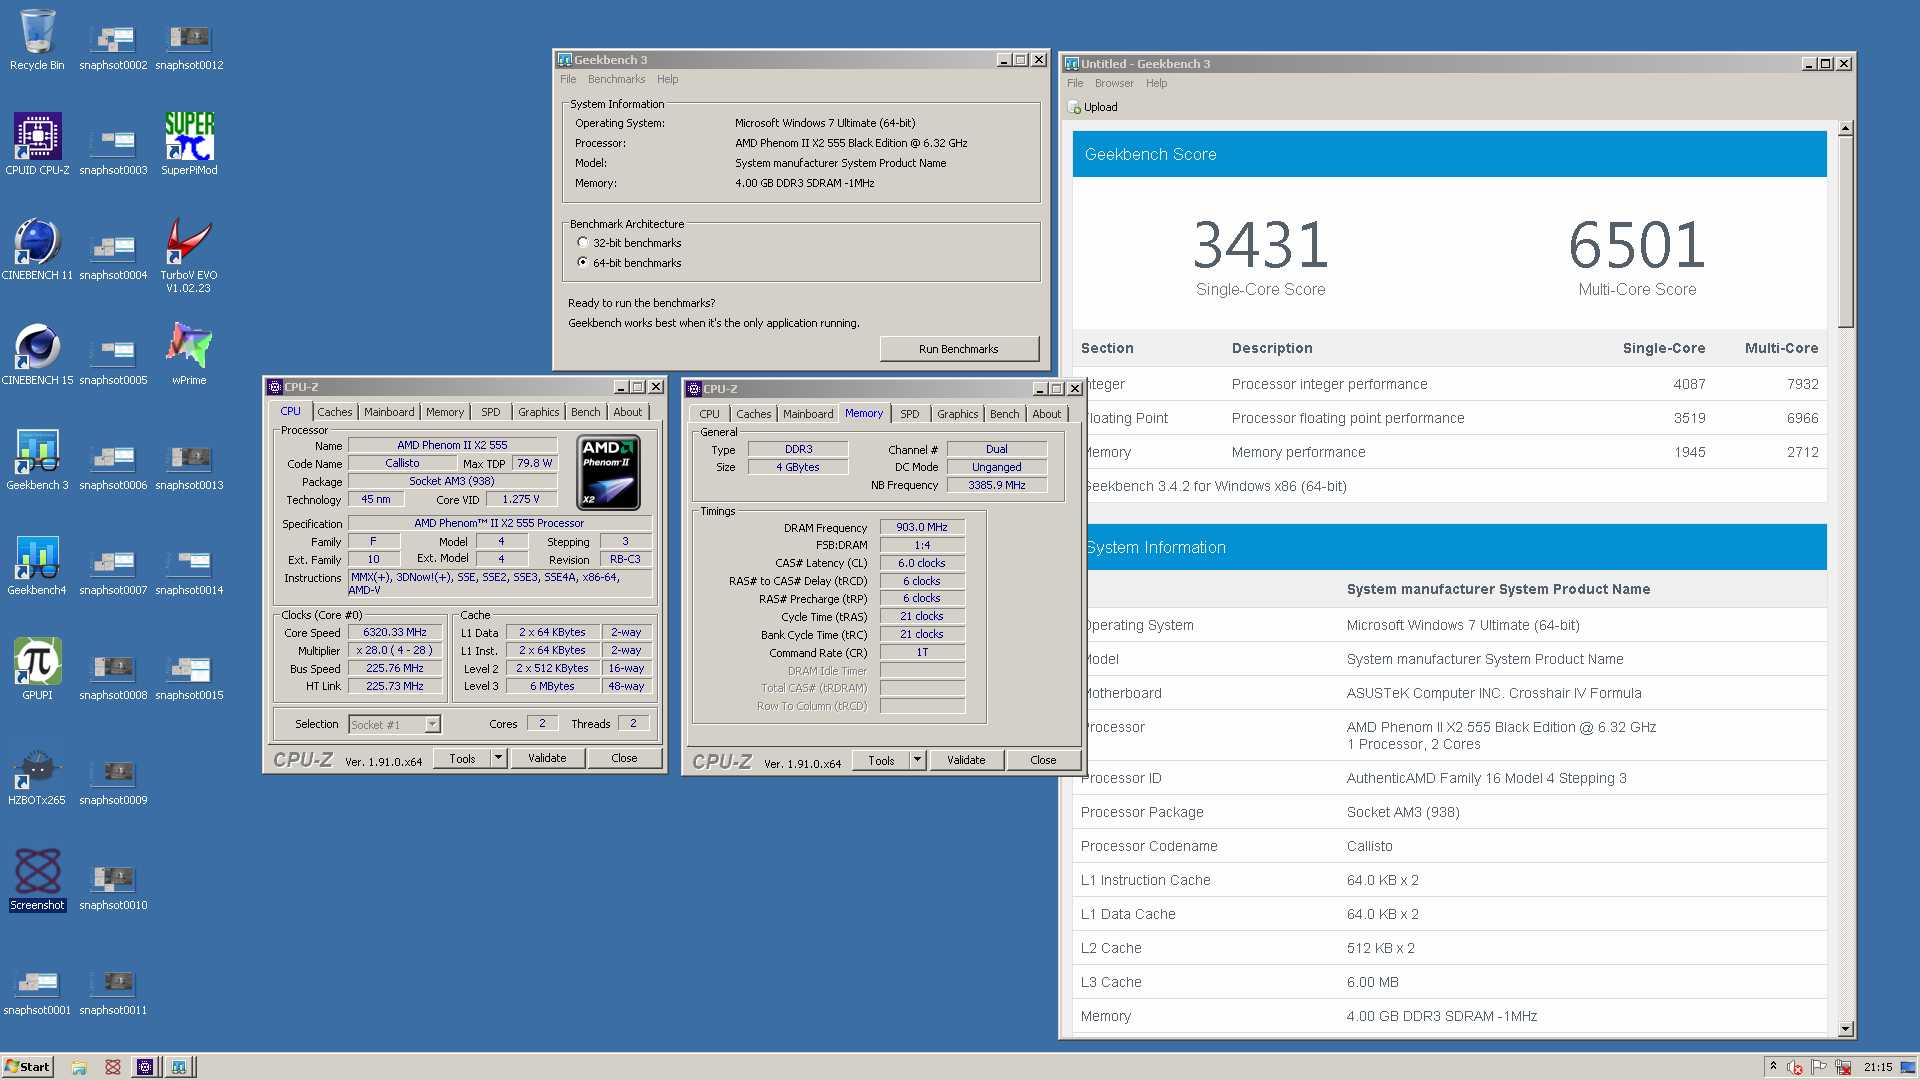Switch to Caches tab in left CPU-Z
1920x1080 pixels.
[x=335, y=412]
